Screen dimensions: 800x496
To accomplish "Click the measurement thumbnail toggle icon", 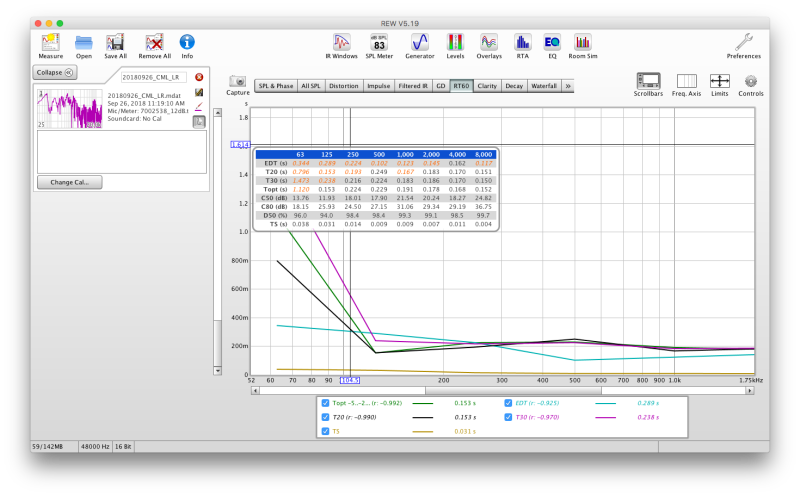I will (x=199, y=121).
